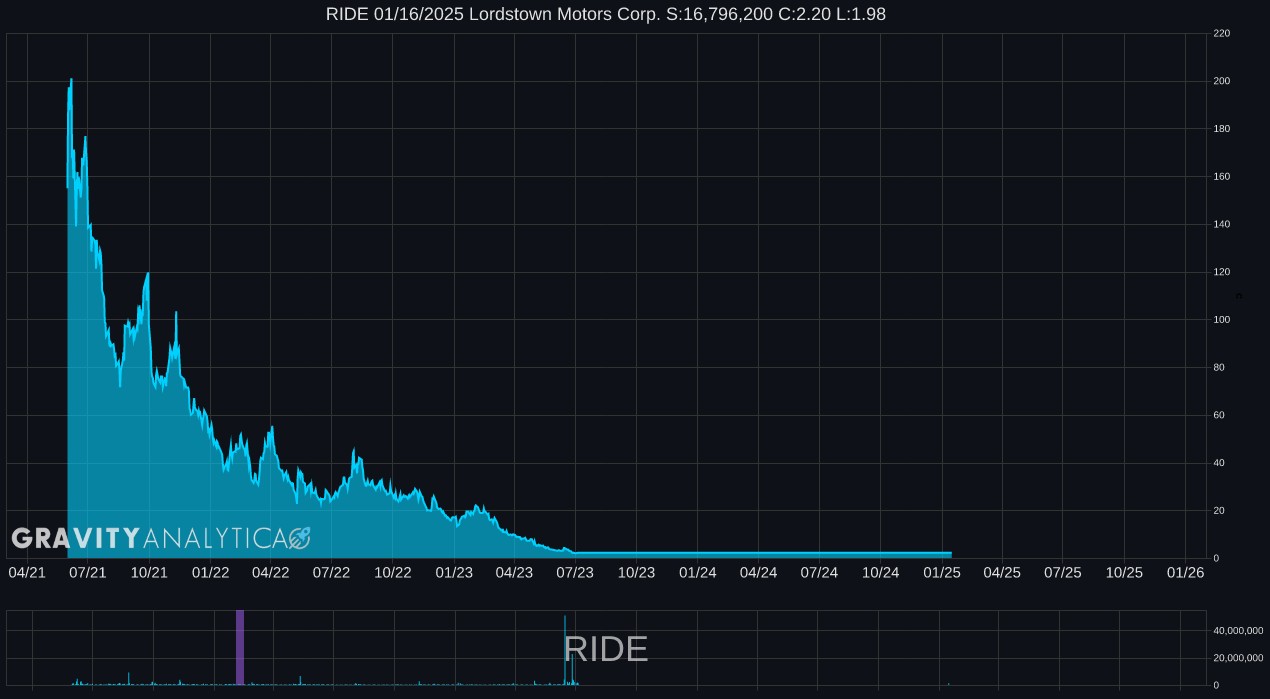Select the 01/16/2025 date in the title
The height and width of the screenshot is (699, 1270).
(417, 14)
